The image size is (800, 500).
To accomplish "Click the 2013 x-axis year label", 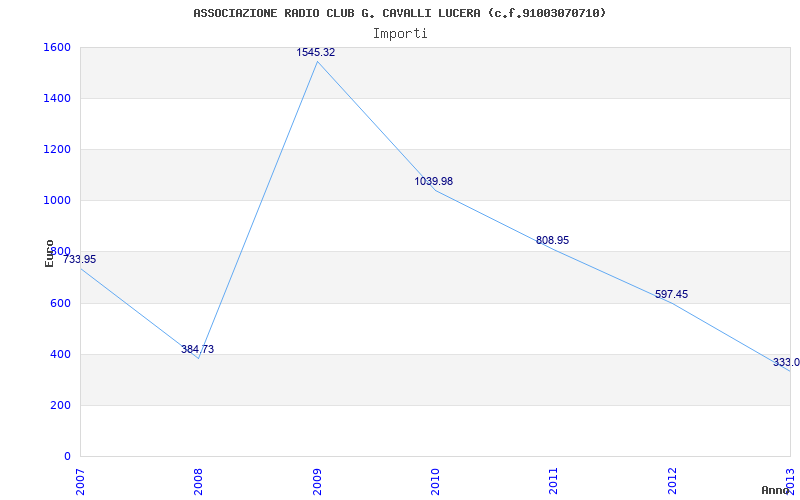I will [x=790, y=481].
